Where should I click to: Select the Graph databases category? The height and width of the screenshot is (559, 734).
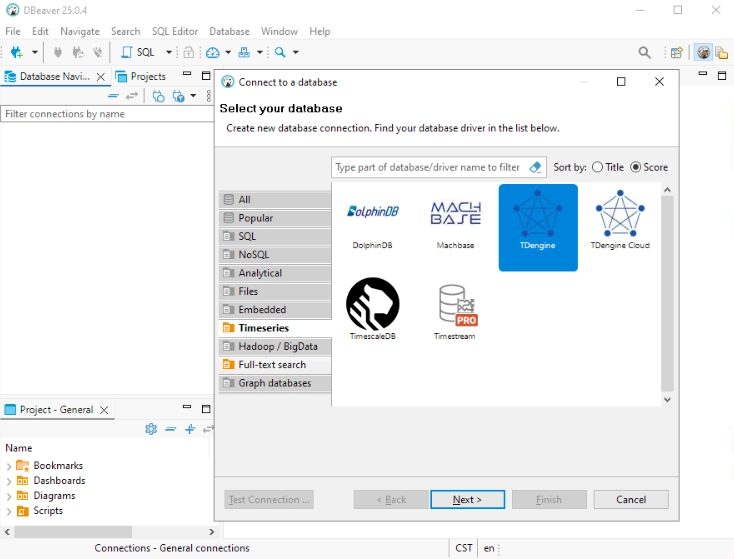pos(275,383)
